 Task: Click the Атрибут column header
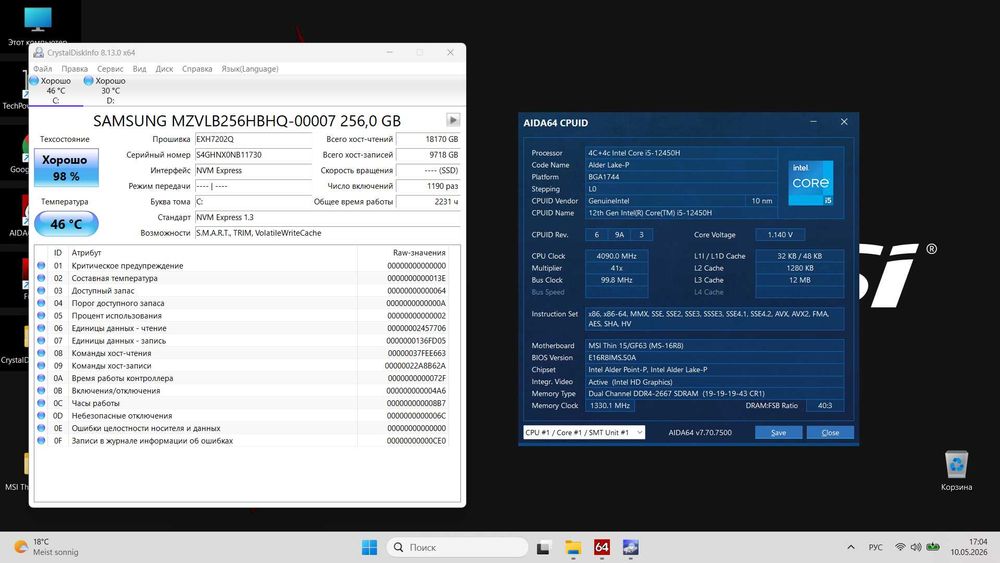click(213, 253)
